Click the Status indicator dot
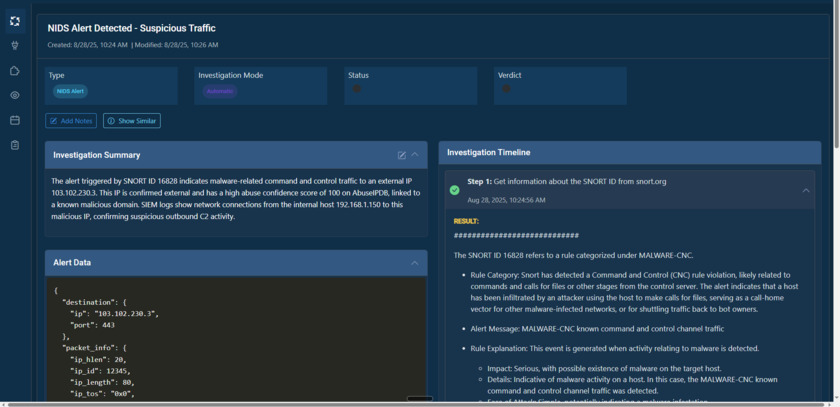This screenshot has height=407, width=840. 356,89
